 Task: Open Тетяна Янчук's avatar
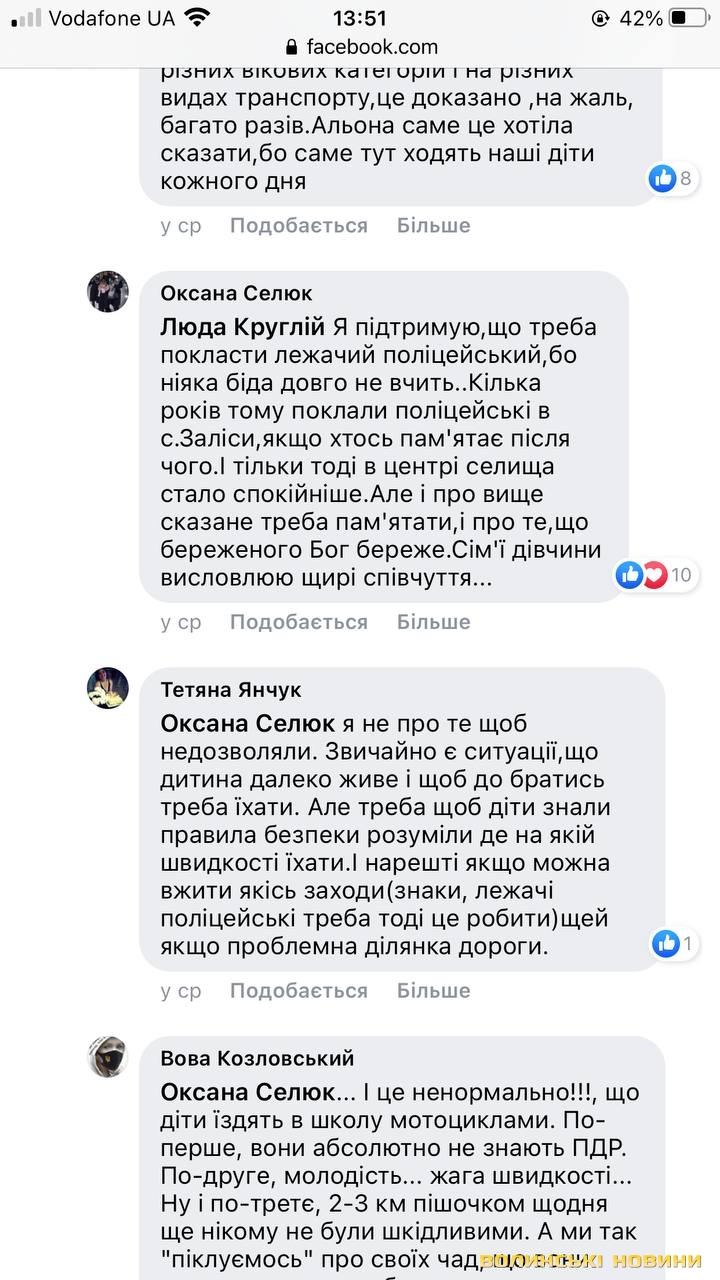pyautogui.click(x=108, y=688)
